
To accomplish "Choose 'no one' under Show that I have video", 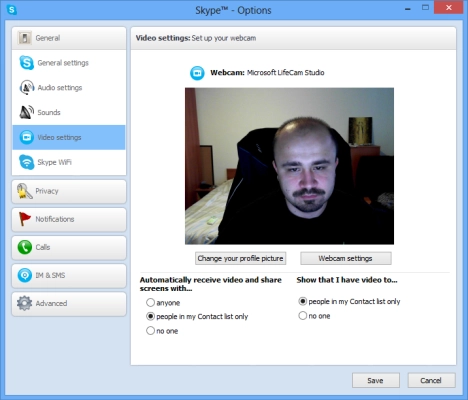I will pos(302,315).
